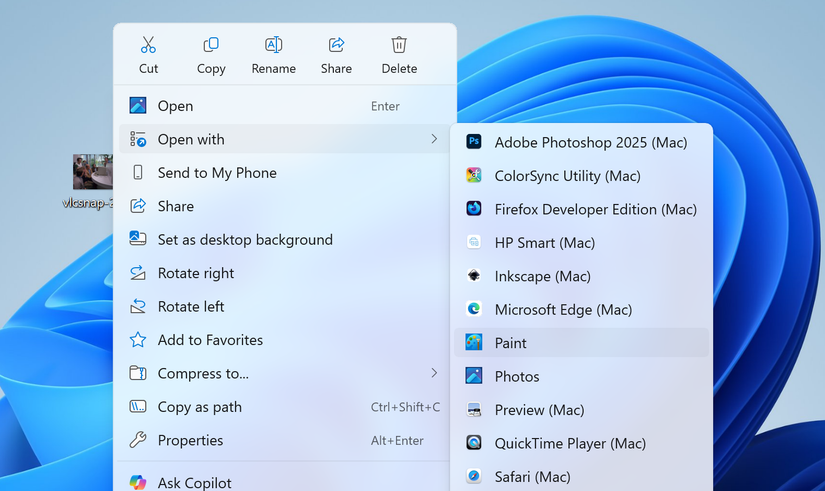Expand the Compress to submenu arrow
The image size is (825, 491).
434,373
